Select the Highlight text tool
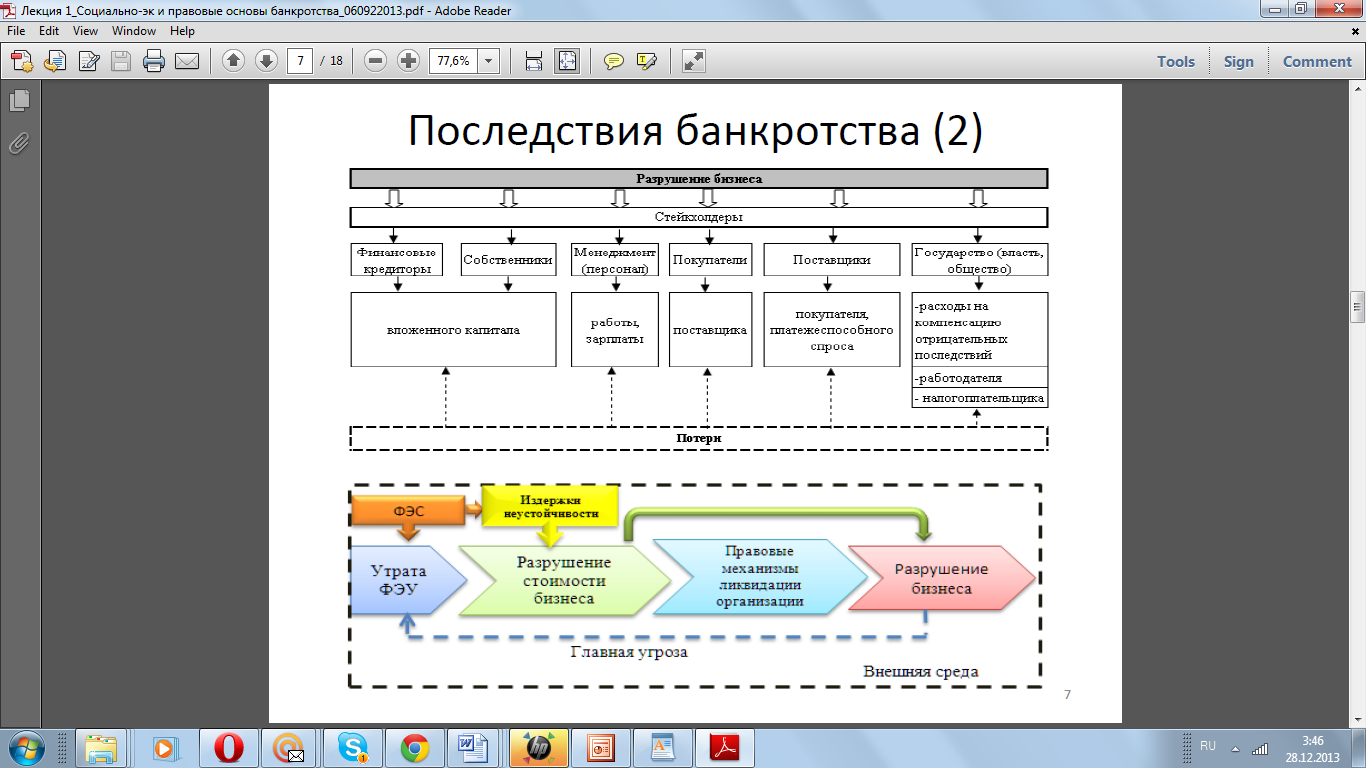The height and width of the screenshot is (768, 1366). [646, 61]
